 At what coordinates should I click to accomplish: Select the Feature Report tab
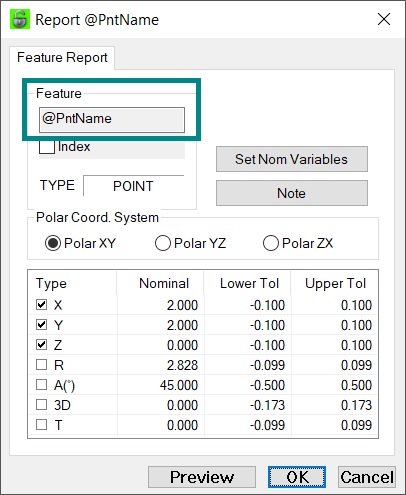click(x=62, y=58)
